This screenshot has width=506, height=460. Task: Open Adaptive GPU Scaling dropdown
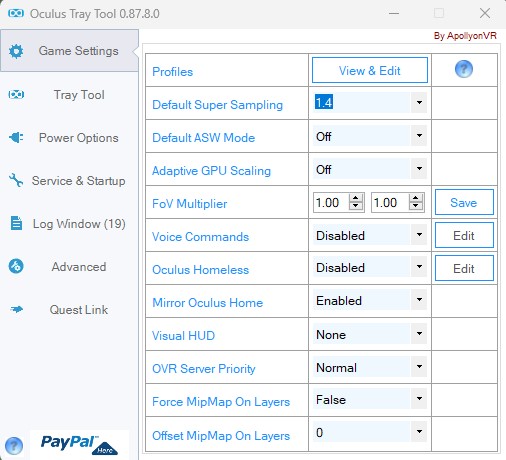[x=419, y=168]
